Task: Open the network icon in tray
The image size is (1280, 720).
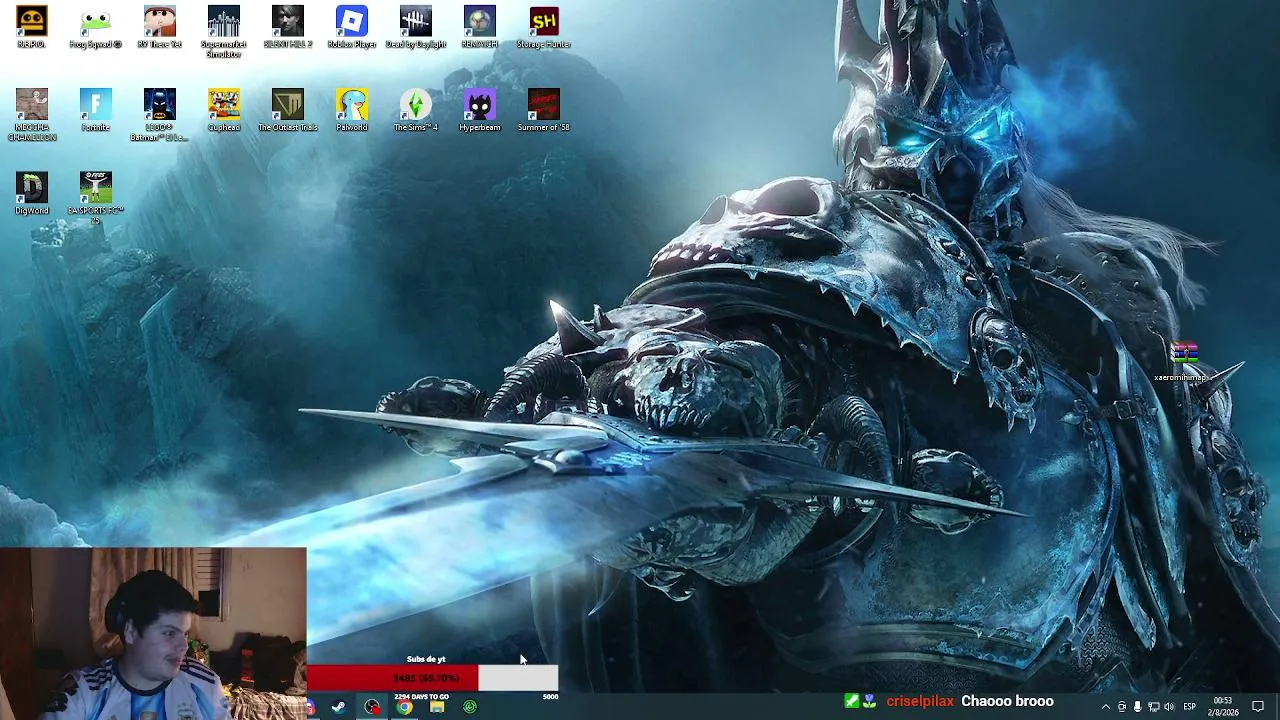Action: pos(1153,707)
